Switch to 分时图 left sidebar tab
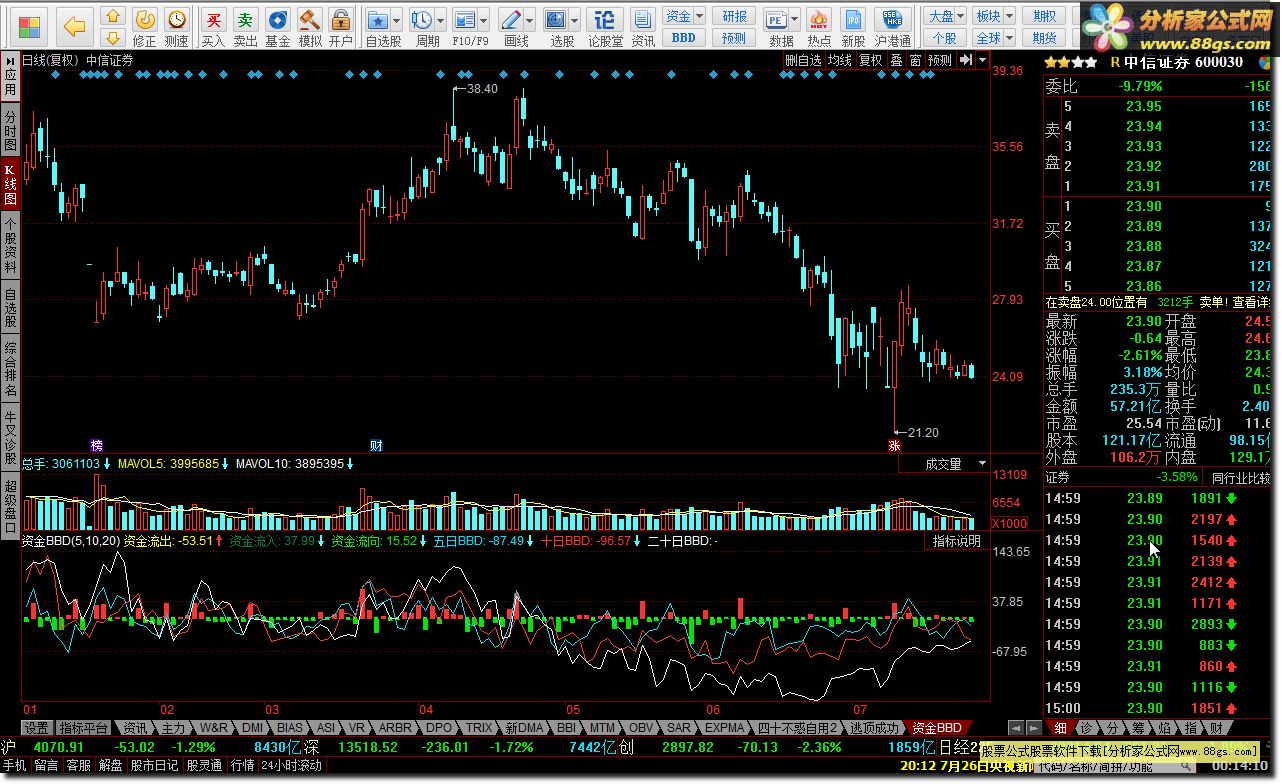The height and width of the screenshot is (784, 1282). point(10,131)
